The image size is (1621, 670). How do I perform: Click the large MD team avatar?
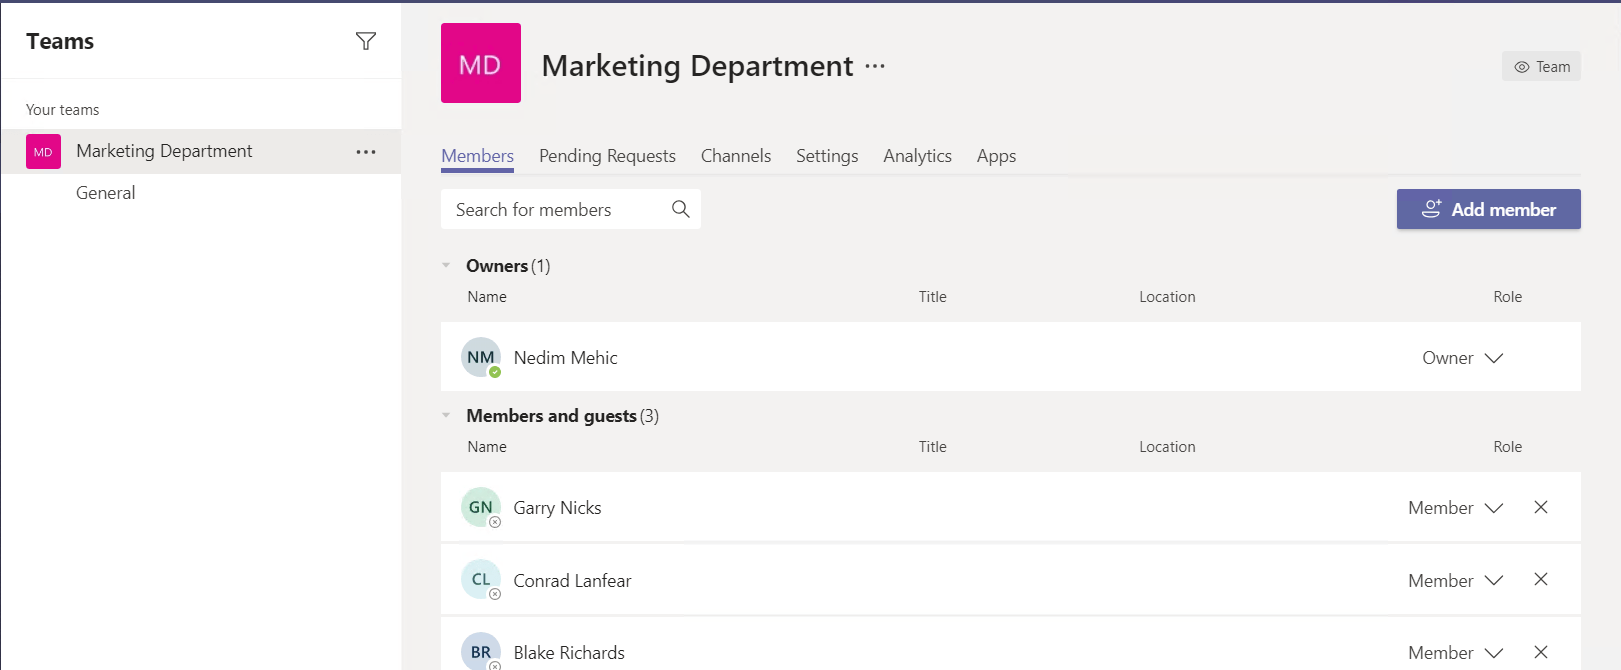pyautogui.click(x=481, y=63)
